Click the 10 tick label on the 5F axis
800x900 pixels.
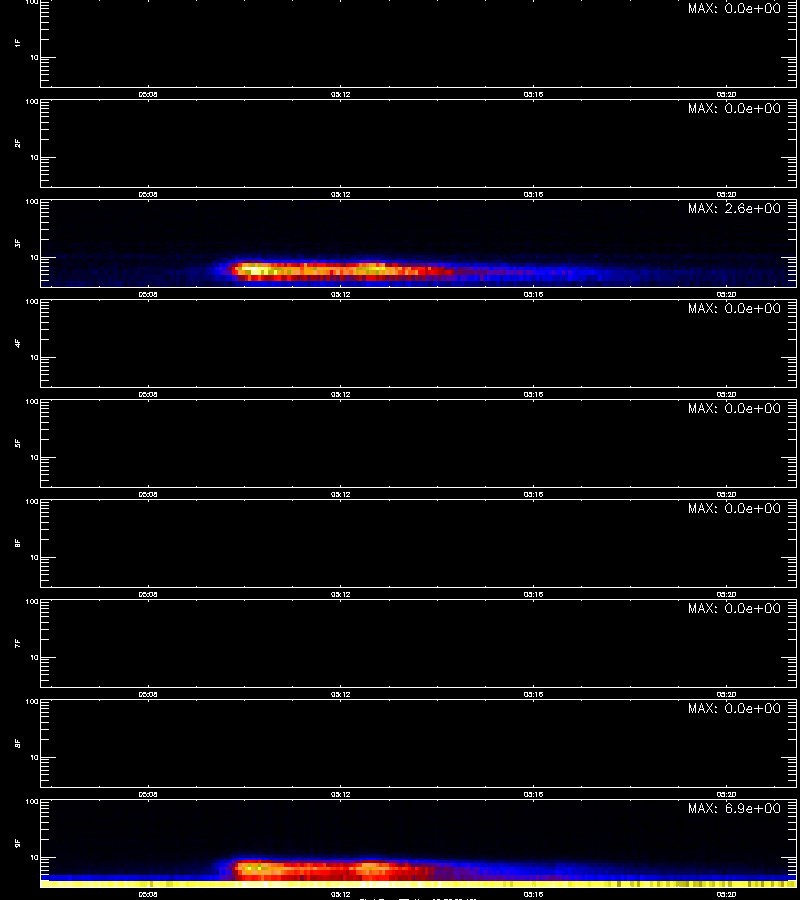click(34, 457)
